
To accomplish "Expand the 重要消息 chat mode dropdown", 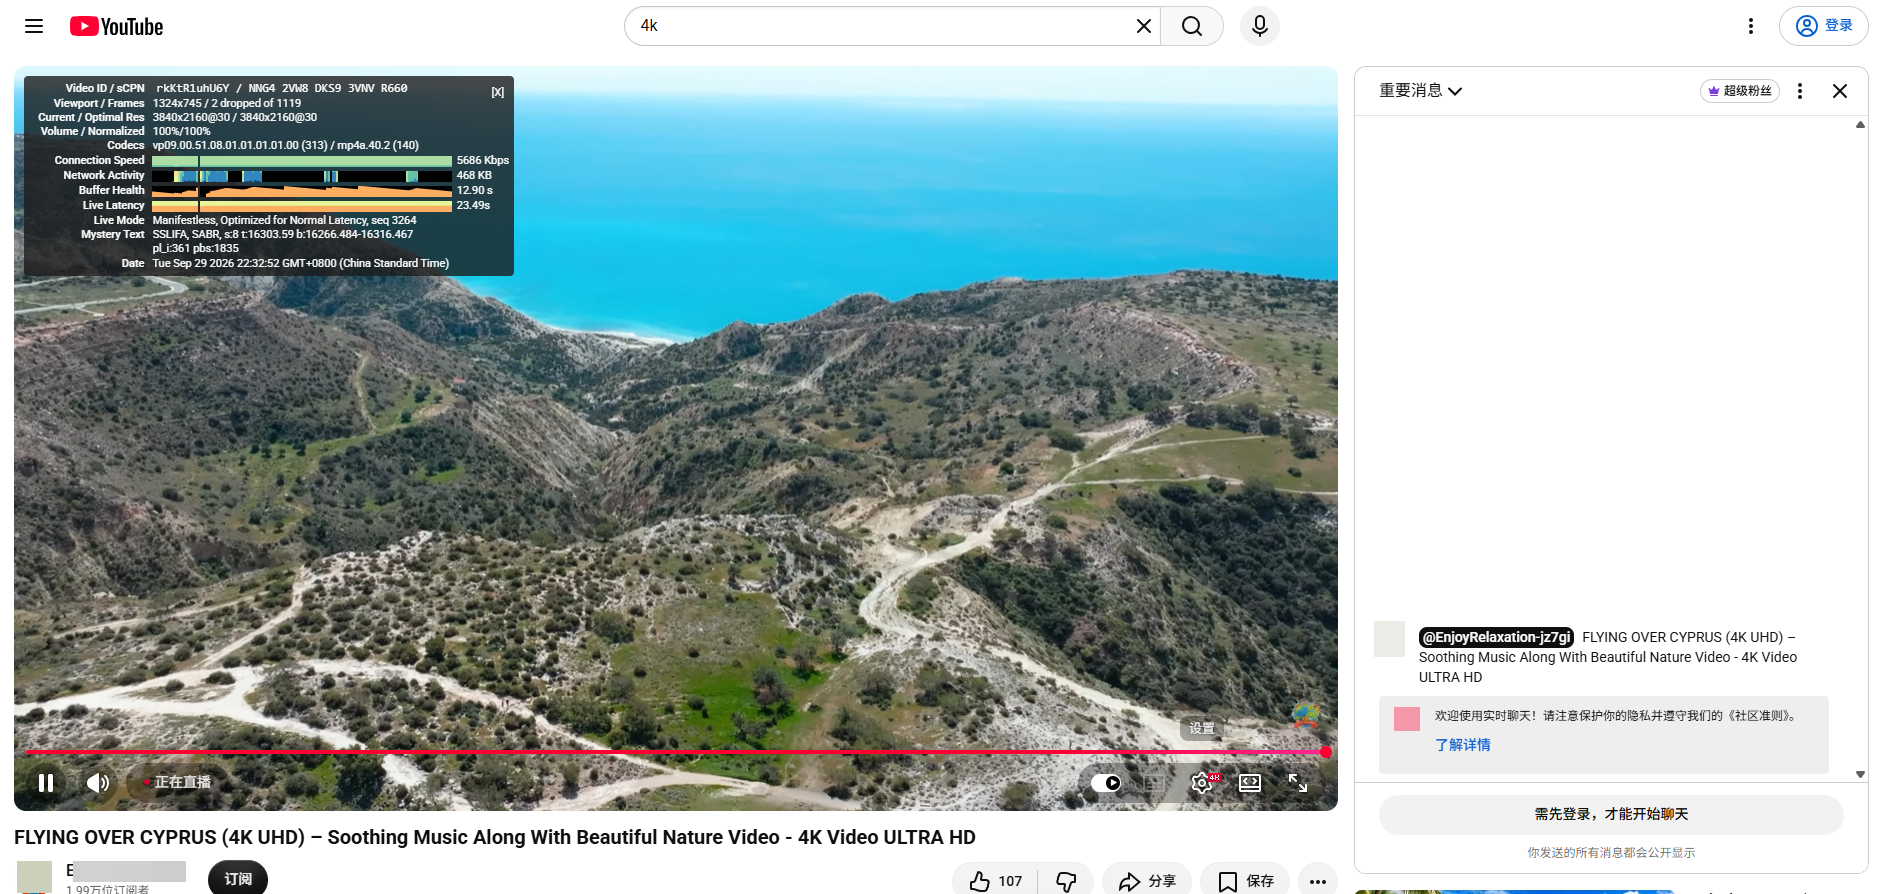I will (1420, 91).
